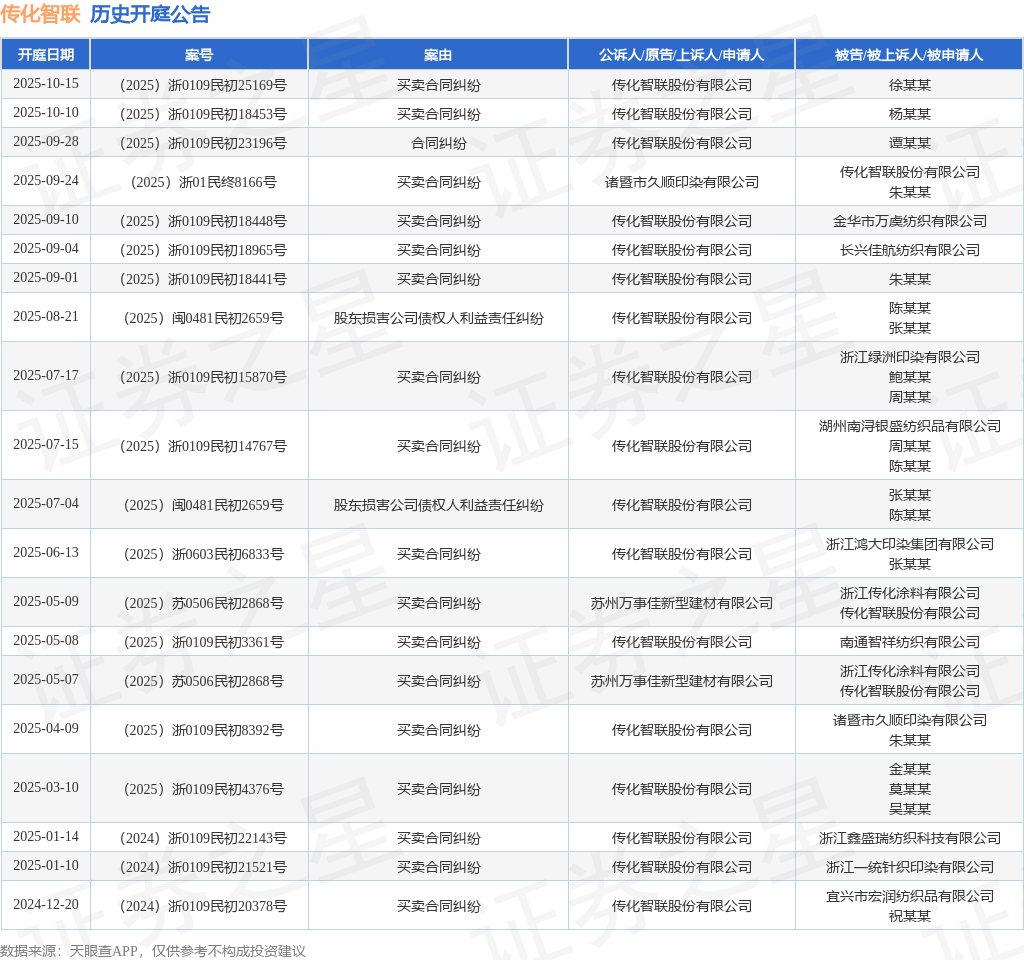The width and height of the screenshot is (1024, 960).
Task: Select case number 浙0109民初18453号
Action: click(x=203, y=114)
